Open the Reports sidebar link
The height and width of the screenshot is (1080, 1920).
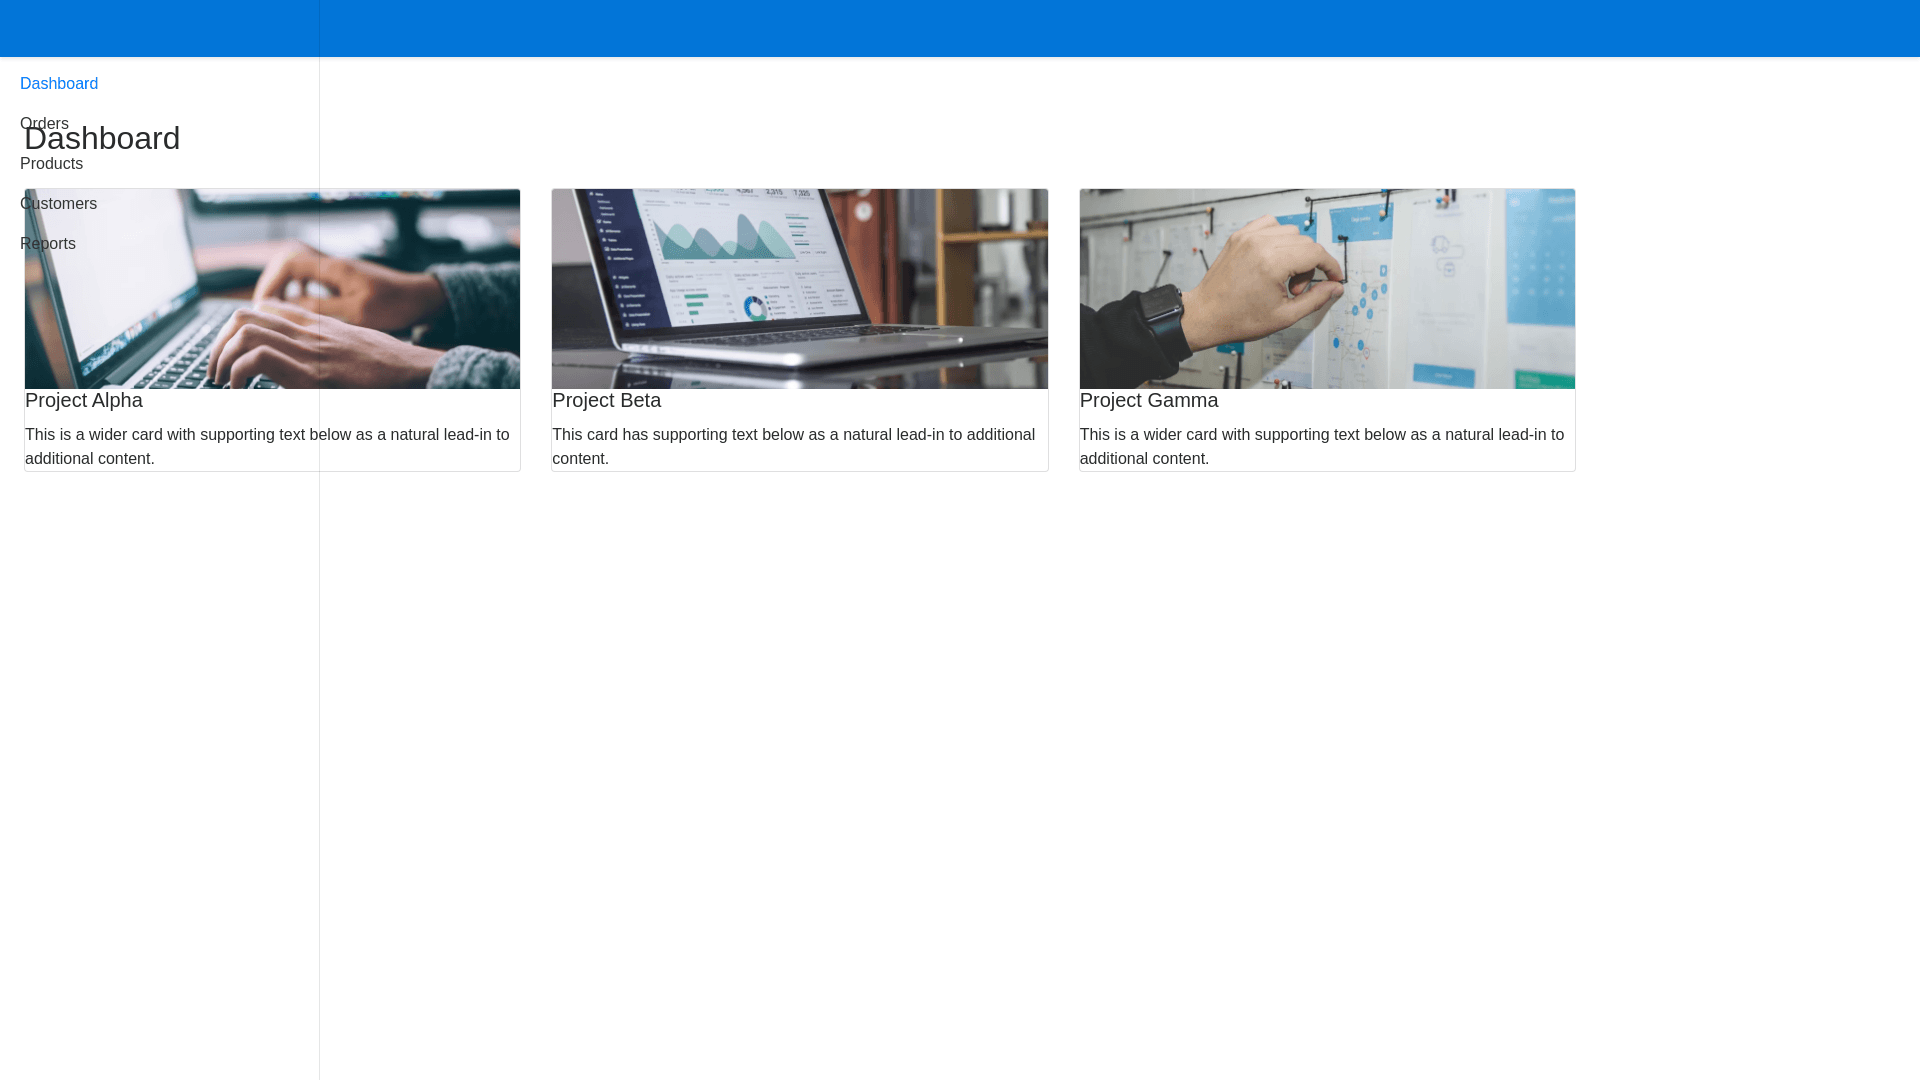pyautogui.click(x=47, y=244)
